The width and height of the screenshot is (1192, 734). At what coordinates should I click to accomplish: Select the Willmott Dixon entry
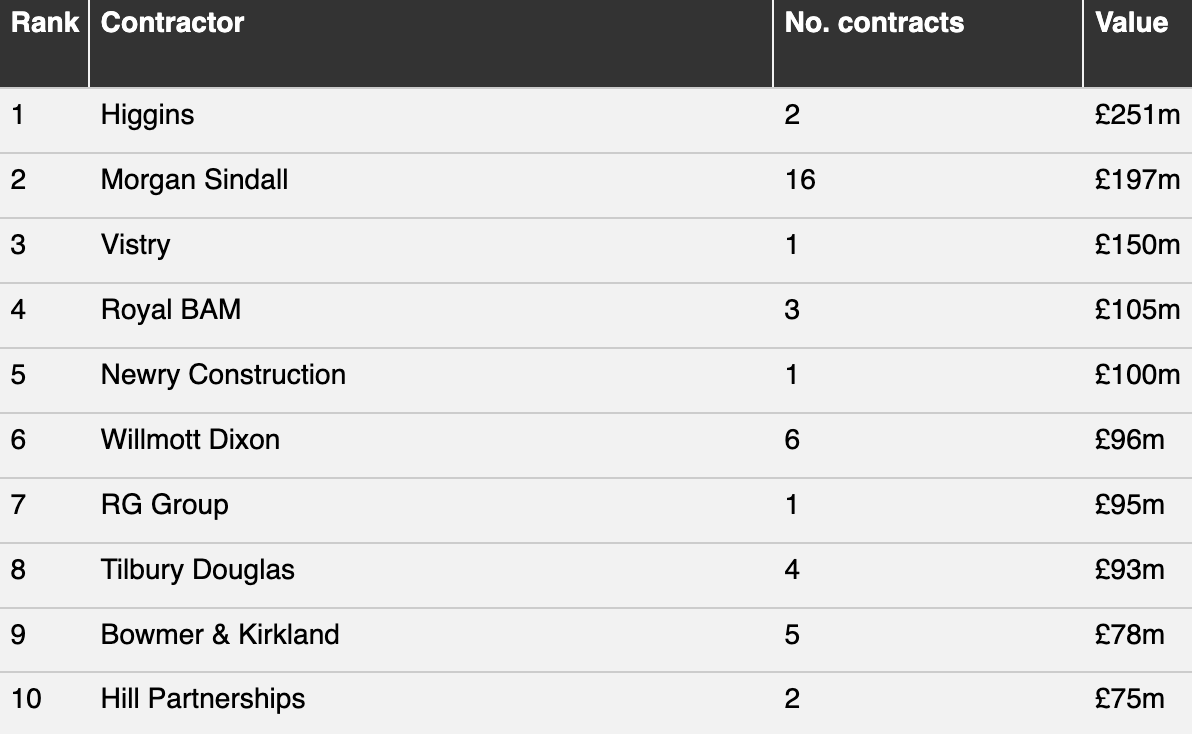point(190,440)
